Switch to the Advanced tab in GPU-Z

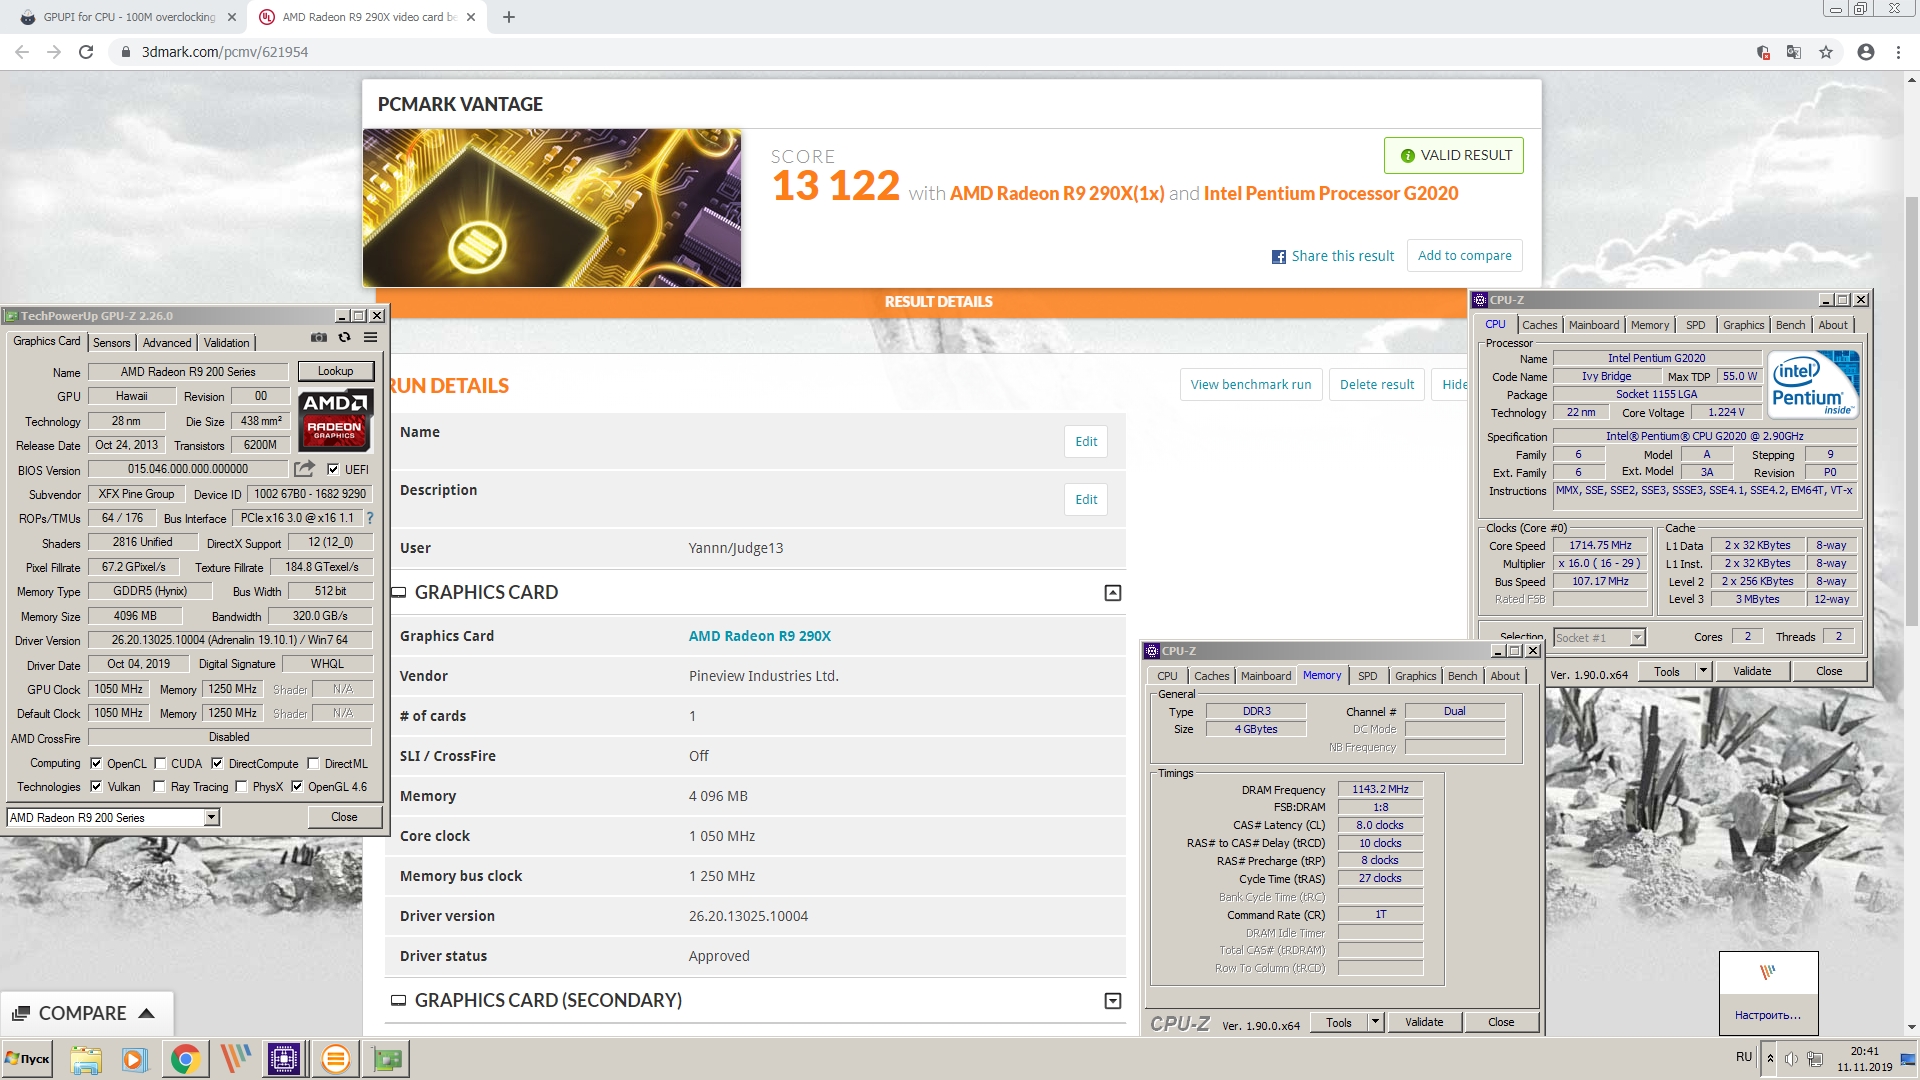click(166, 343)
